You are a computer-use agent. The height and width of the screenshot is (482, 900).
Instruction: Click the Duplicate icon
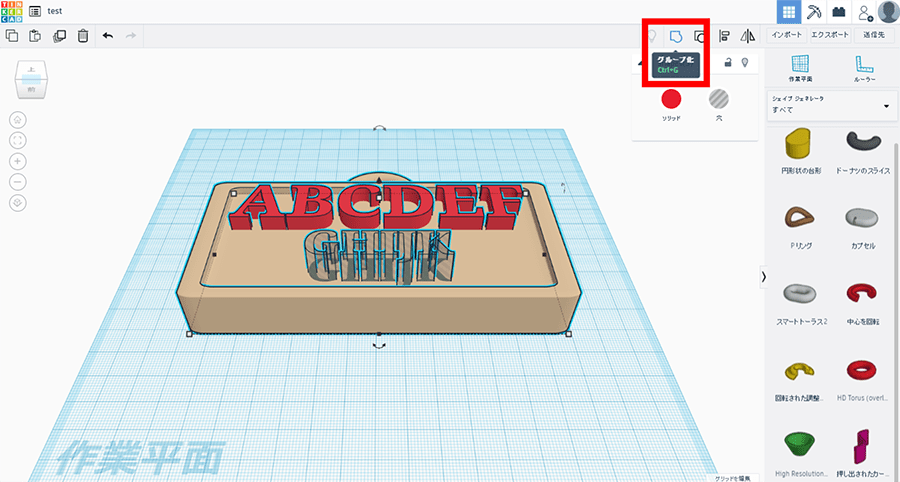pyautogui.click(x=59, y=36)
